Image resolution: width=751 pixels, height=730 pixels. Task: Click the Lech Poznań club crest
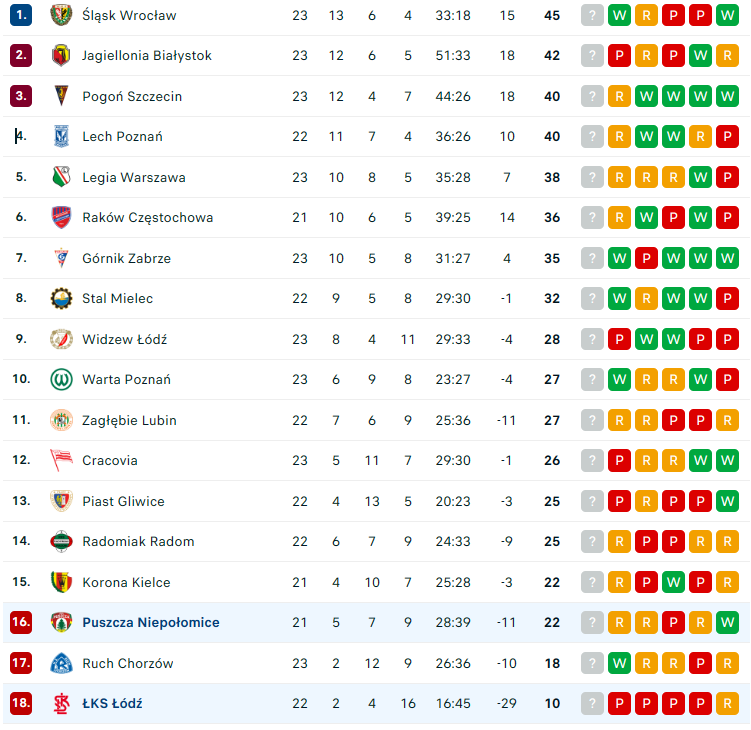[62, 136]
